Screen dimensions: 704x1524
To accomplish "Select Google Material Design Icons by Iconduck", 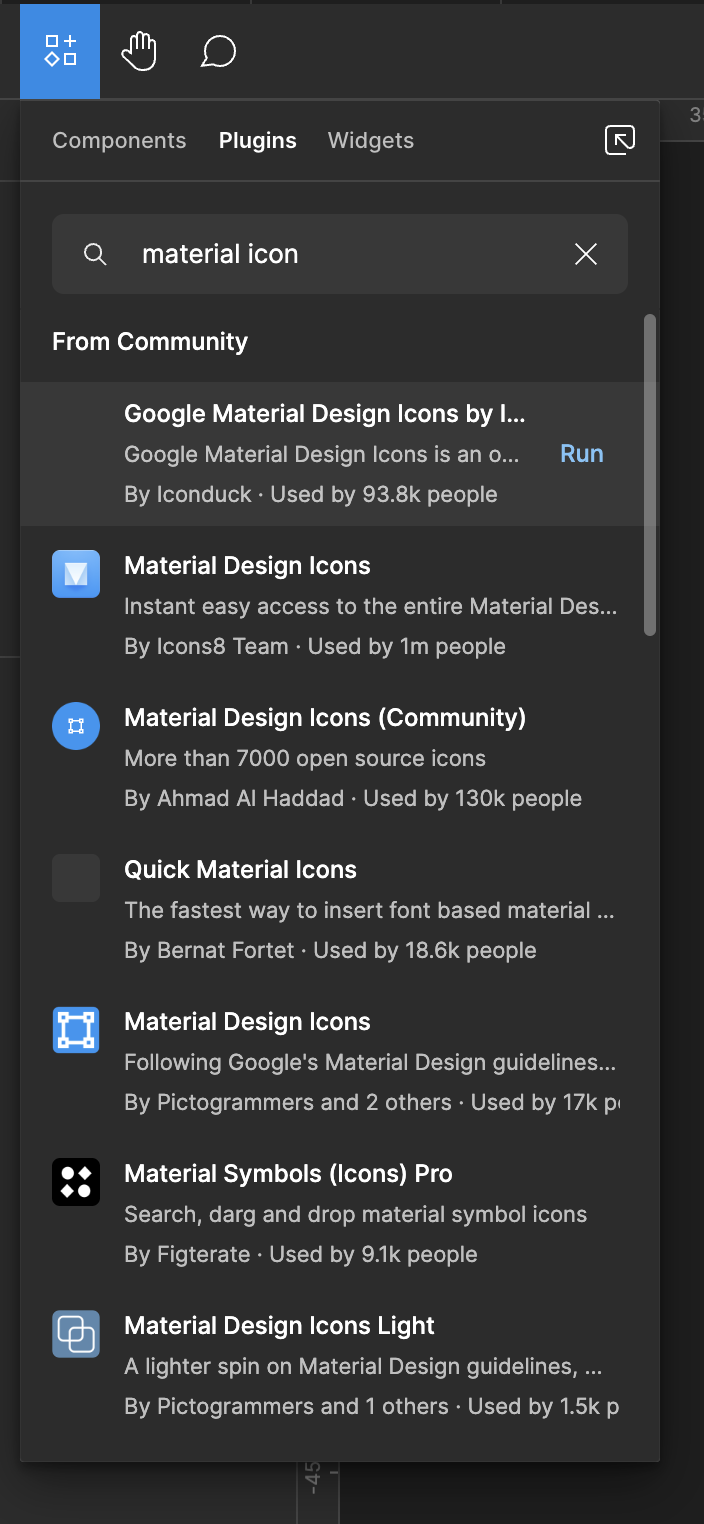I will (x=340, y=454).
